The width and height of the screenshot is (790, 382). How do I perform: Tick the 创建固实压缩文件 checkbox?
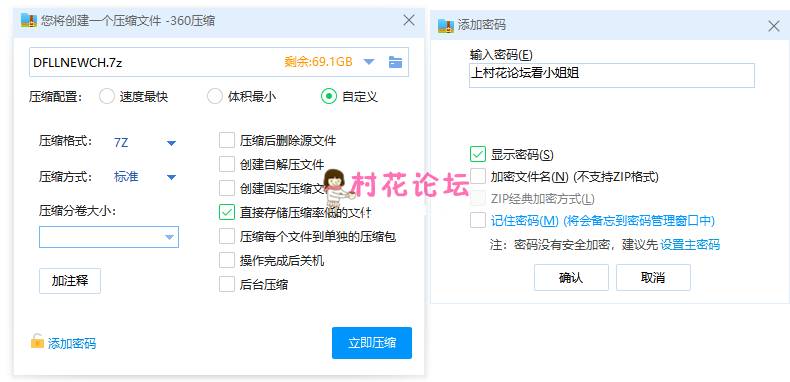pos(227,188)
